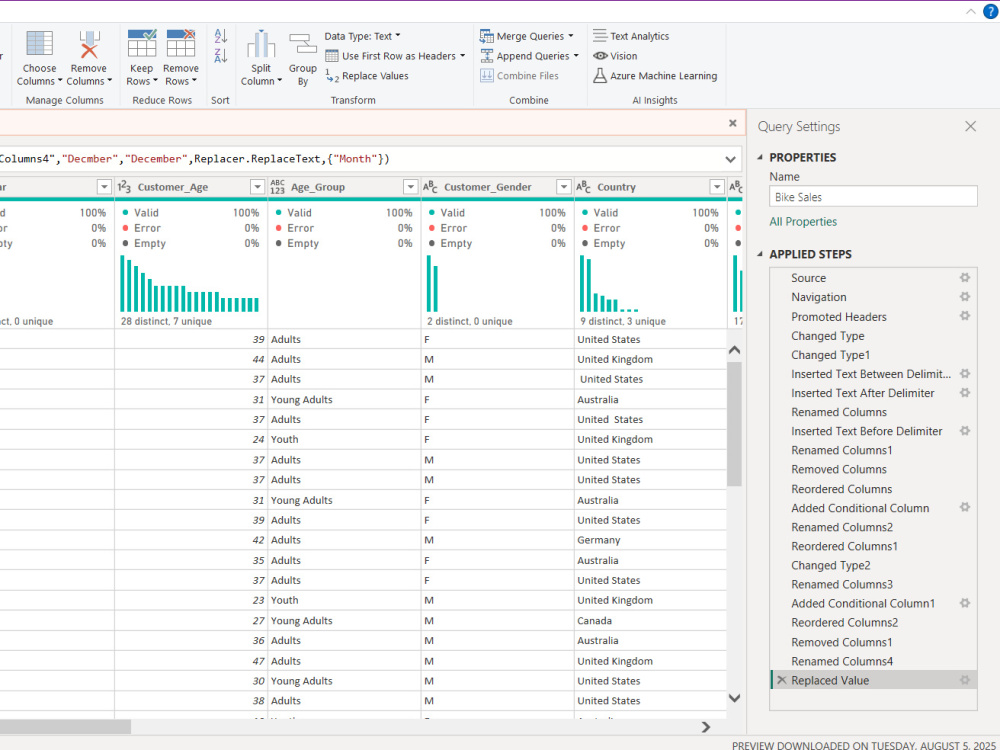Open the Merge Queries menu
The width and height of the screenshot is (1000, 750).
[x=527, y=36]
